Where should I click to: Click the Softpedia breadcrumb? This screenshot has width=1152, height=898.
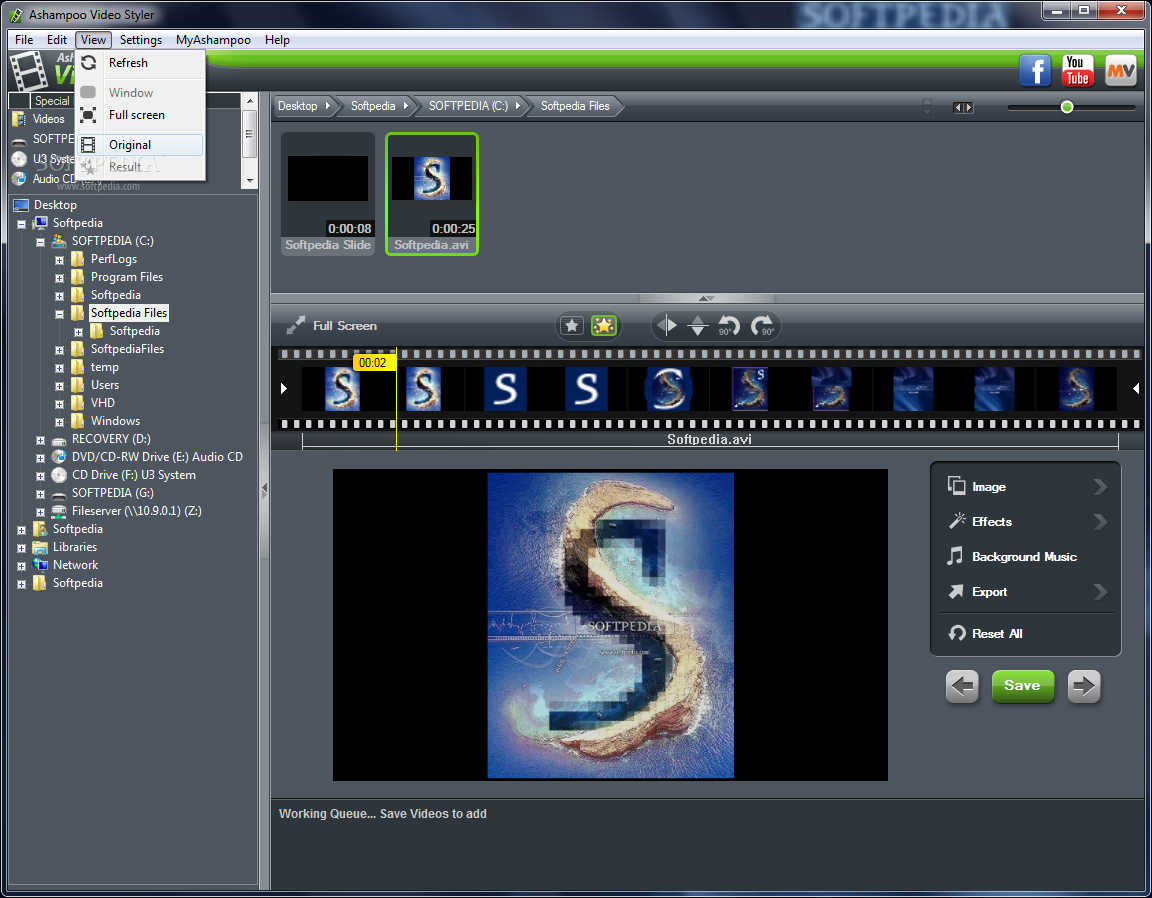[372, 106]
